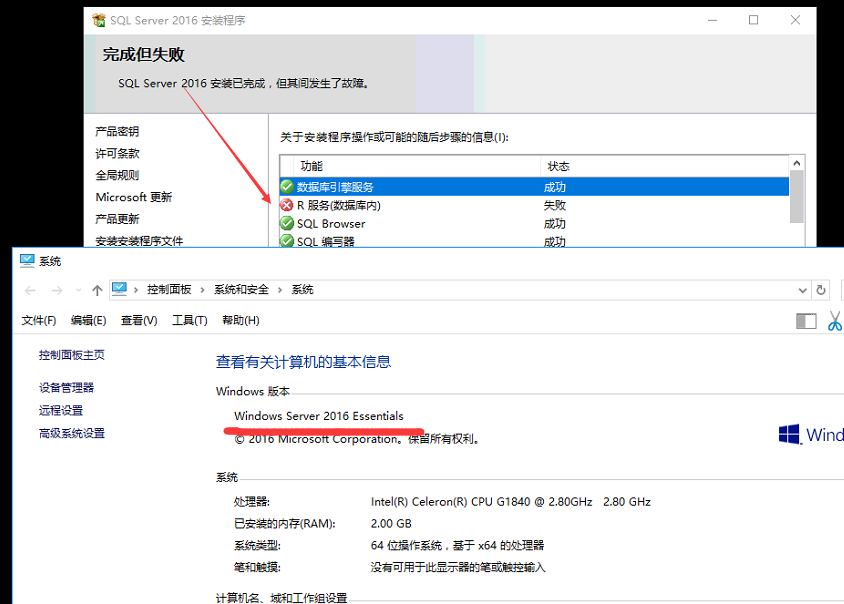Open the 查看(V) menu
Viewport: 844px width, 604px height.
point(139,320)
